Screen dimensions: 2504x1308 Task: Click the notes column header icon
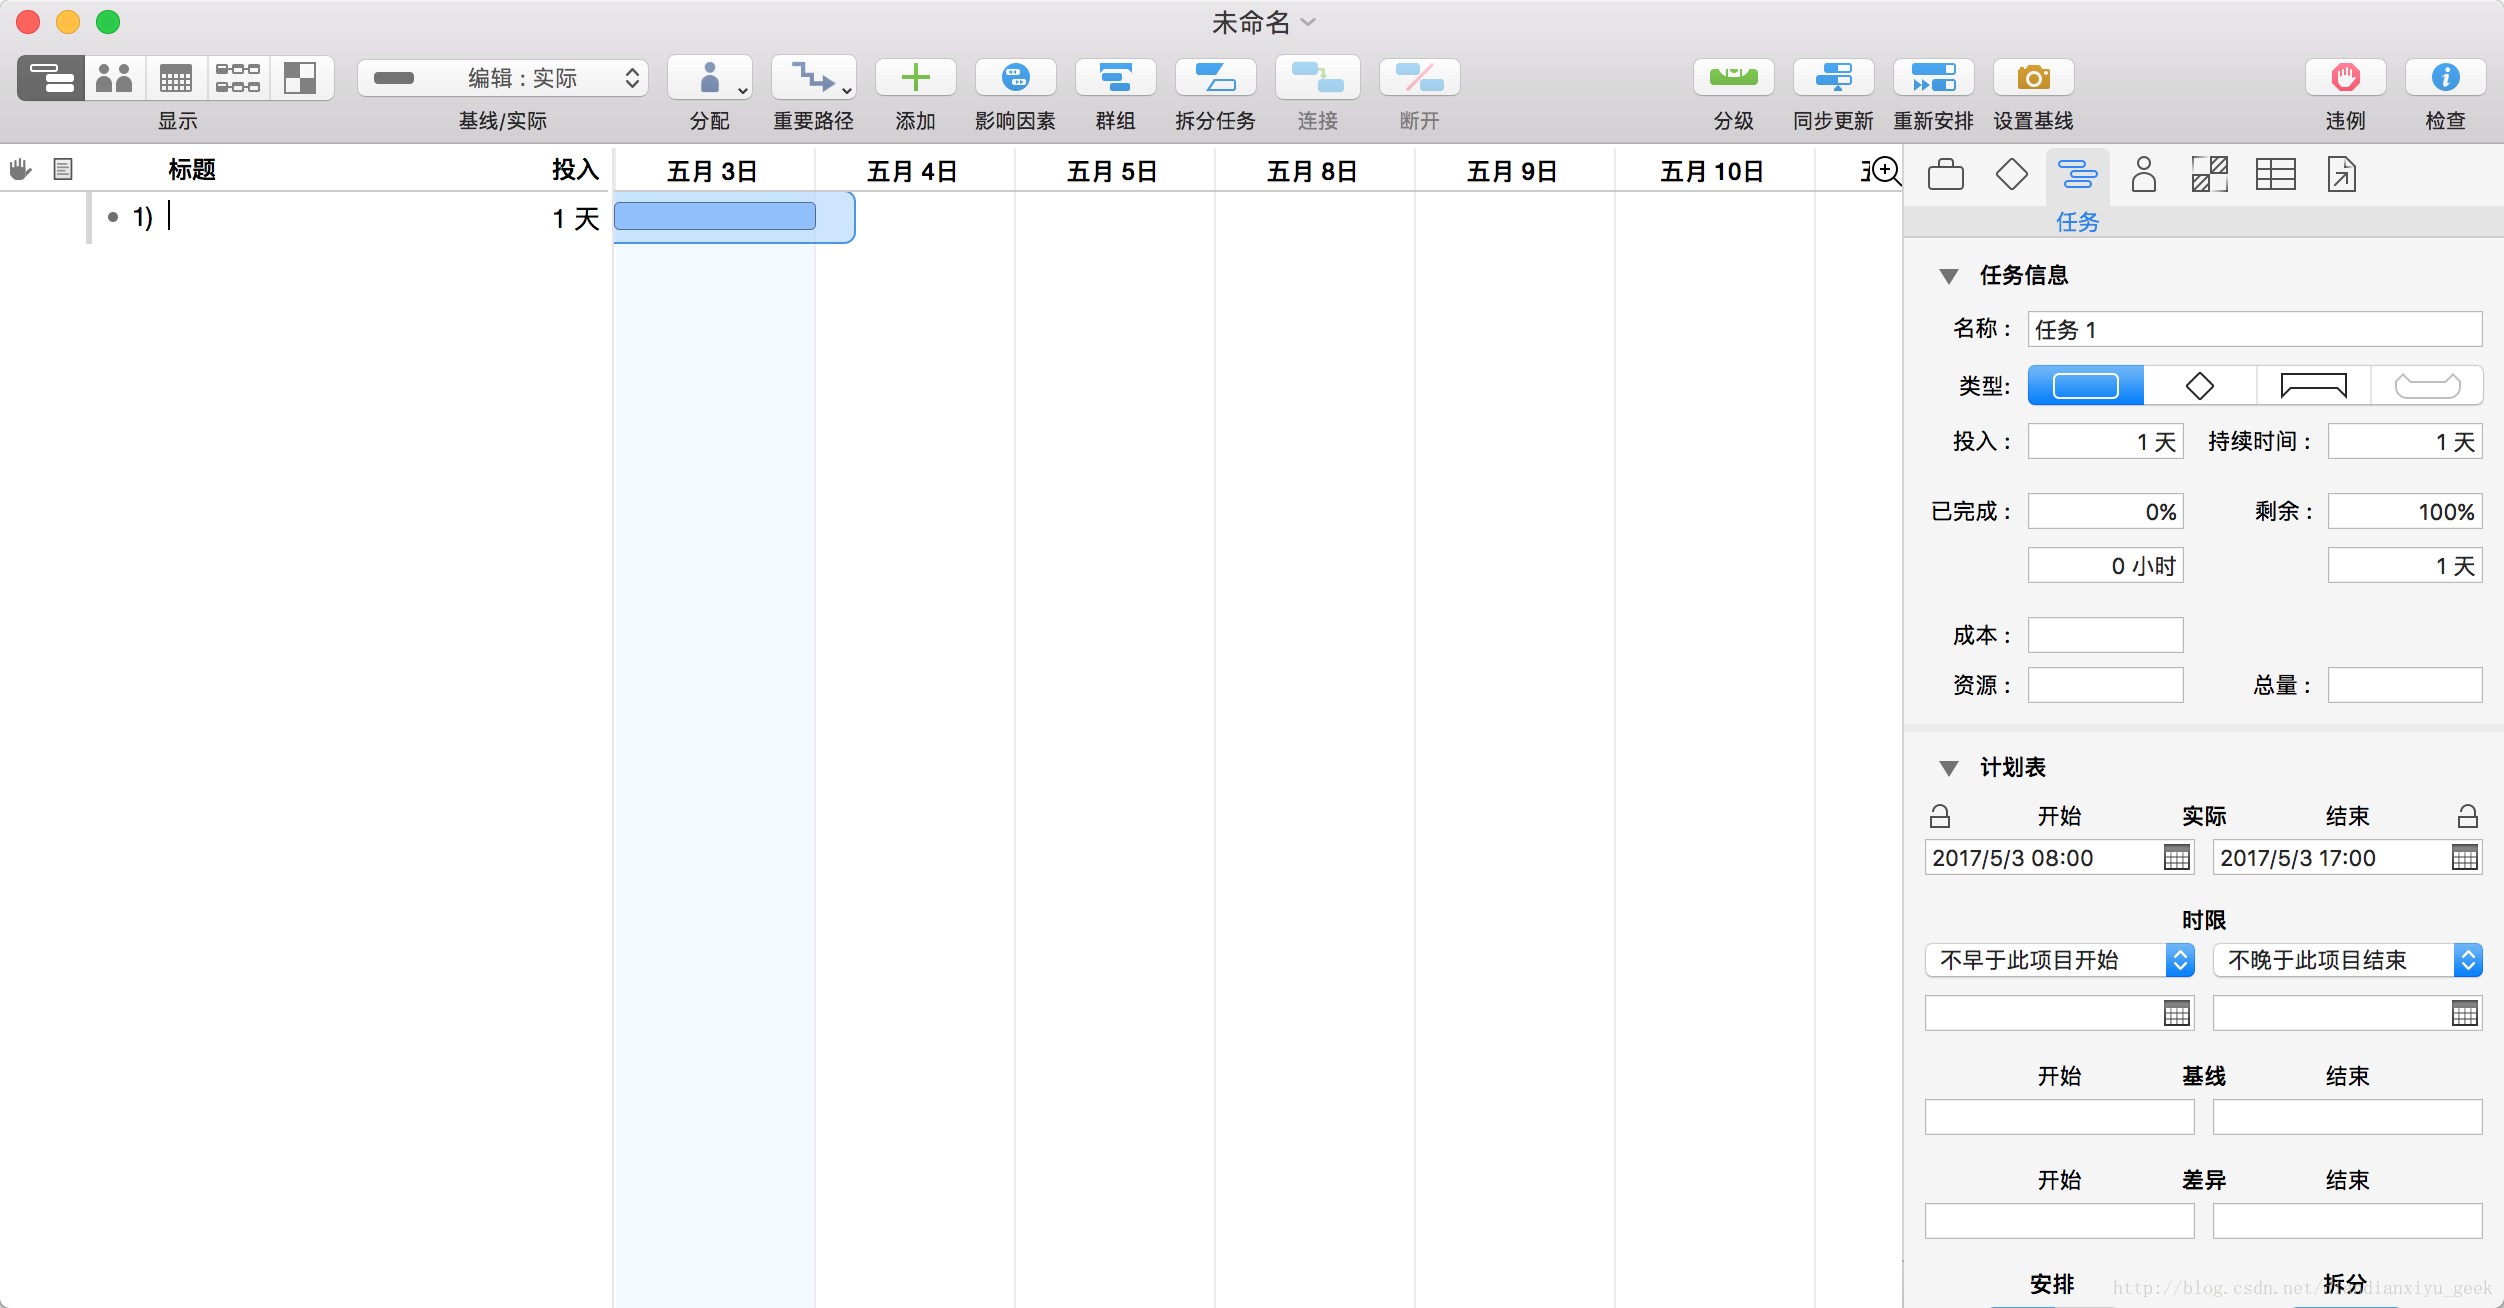point(63,169)
